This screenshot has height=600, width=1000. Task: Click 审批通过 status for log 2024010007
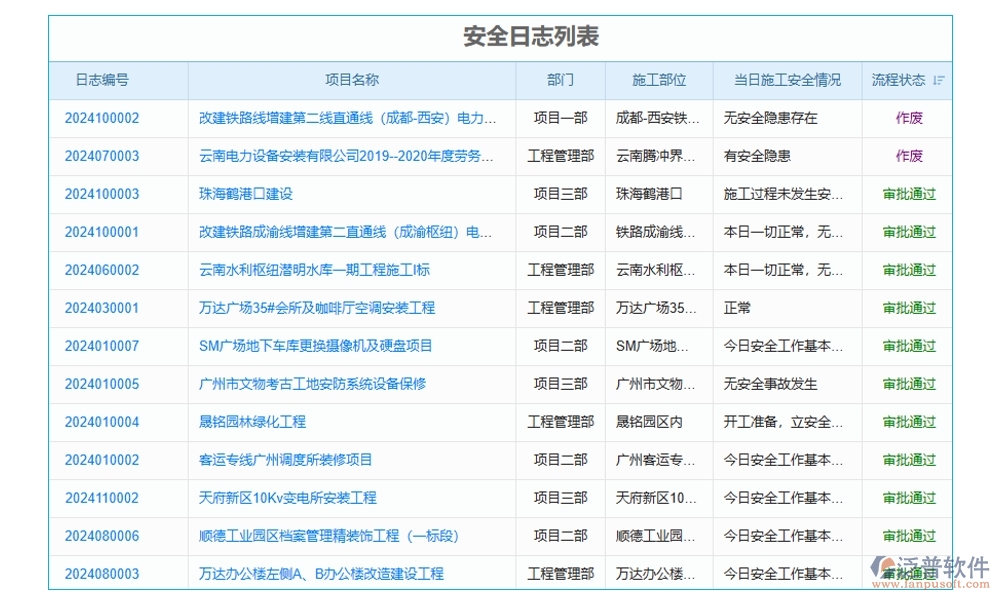908,346
